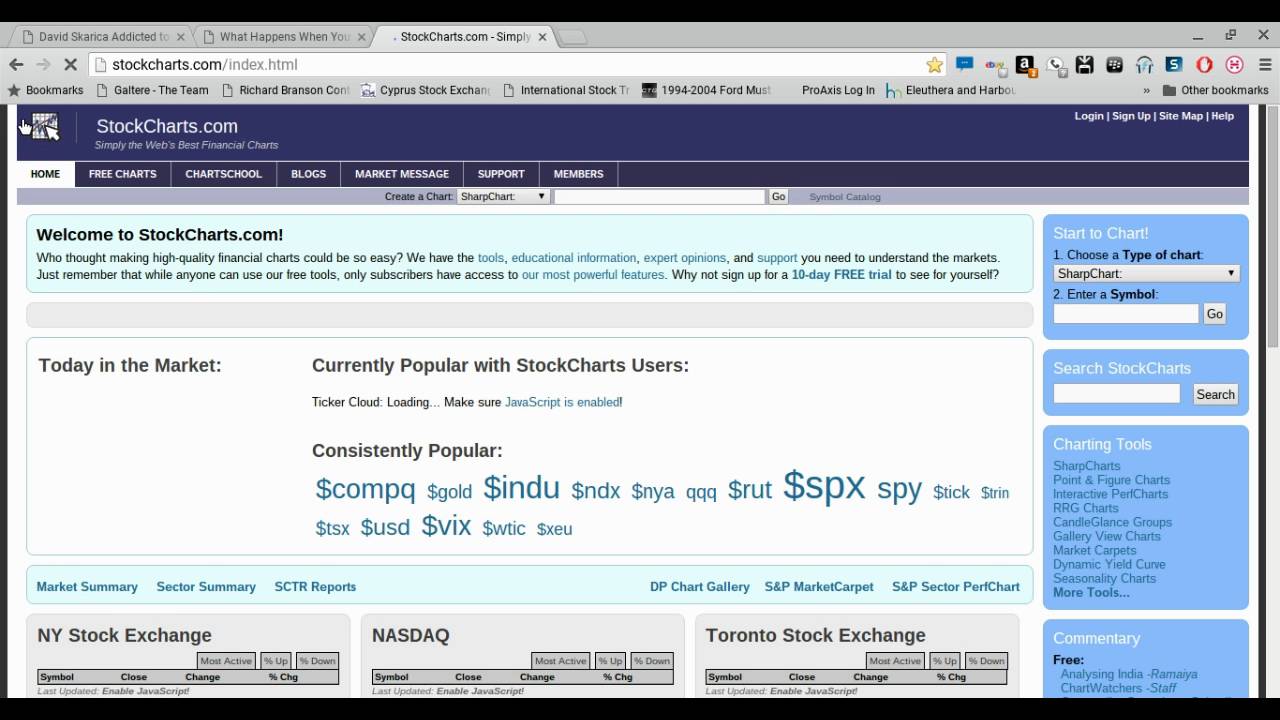Click the black download-to-device extension icon

tap(1085, 64)
